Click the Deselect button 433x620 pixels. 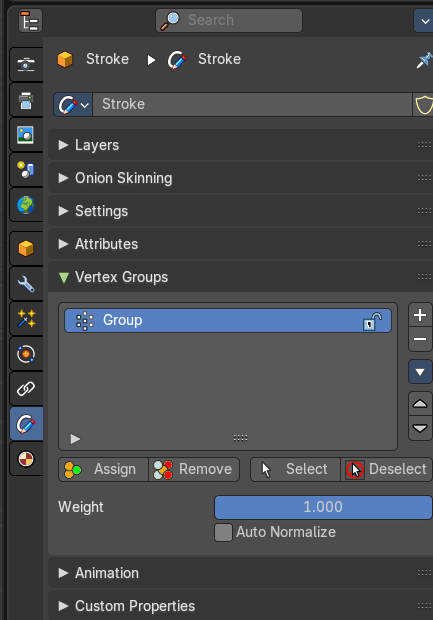[387, 469]
